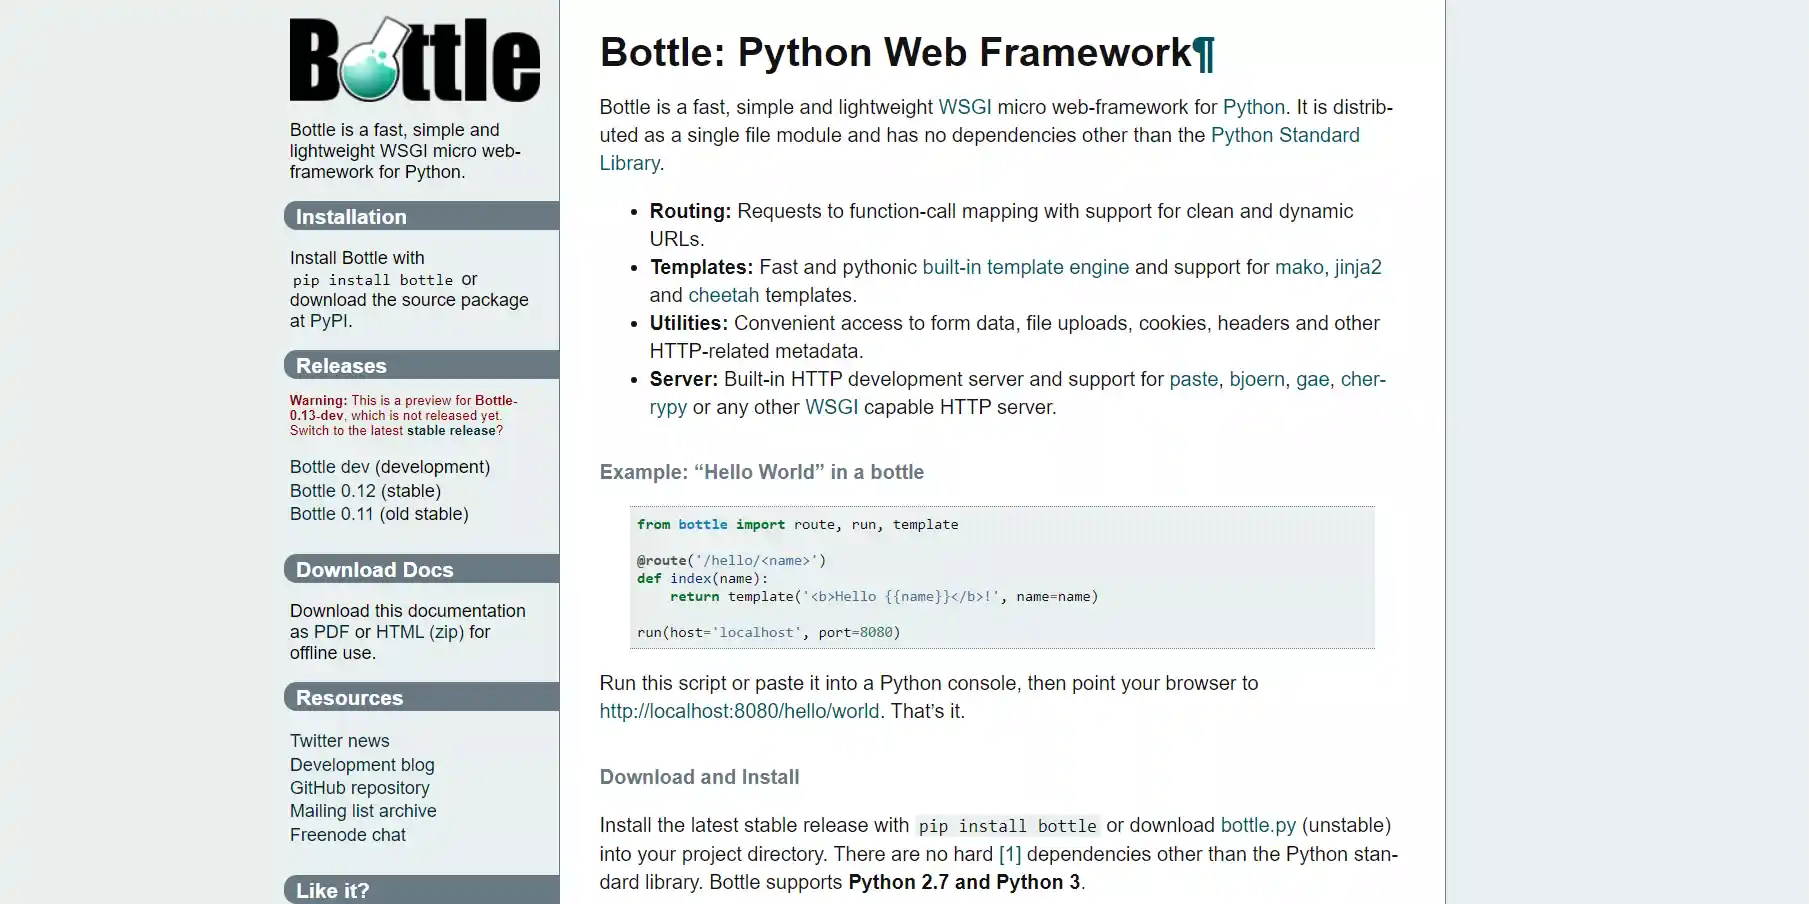Open http://localhost:8080/hello/world link
The height and width of the screenshot is (904, 1809).
(740, 711)
